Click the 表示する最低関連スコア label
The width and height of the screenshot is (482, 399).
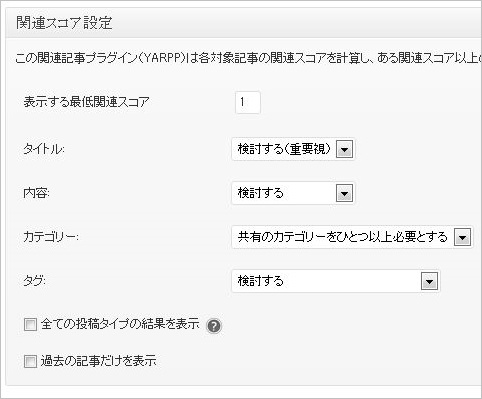coord(86,102)
